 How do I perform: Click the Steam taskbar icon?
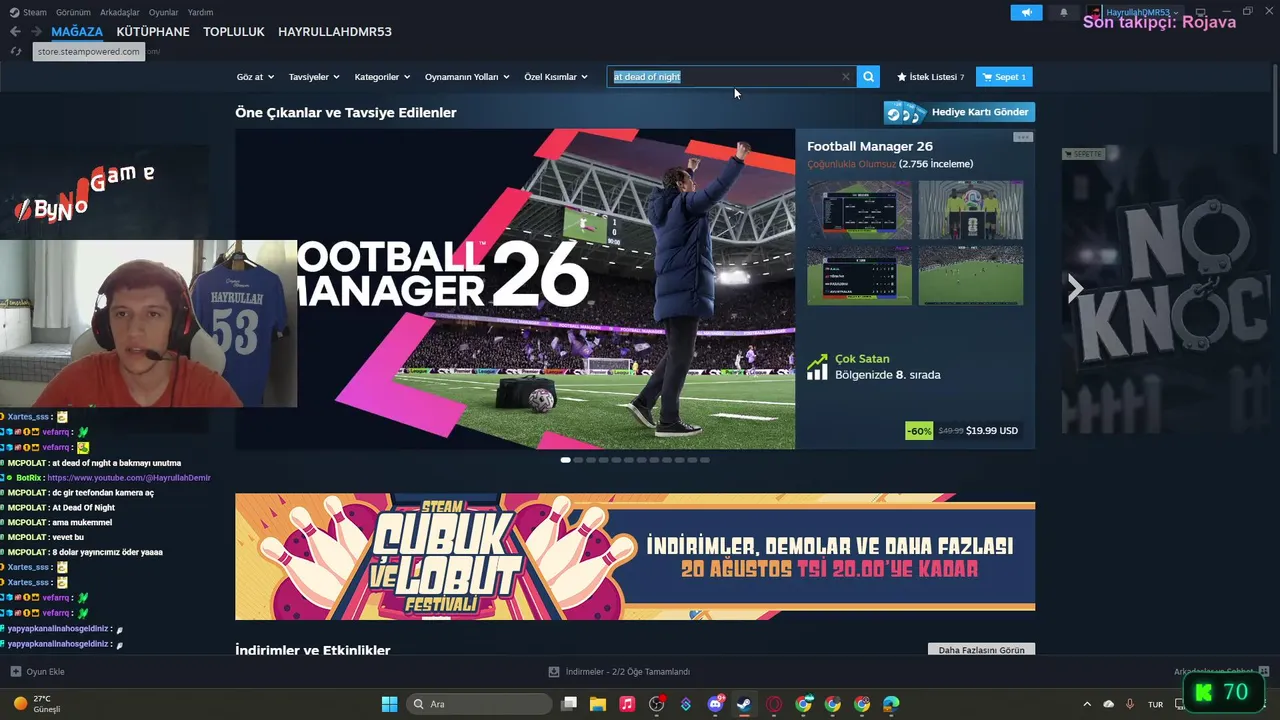coord(745,704)
